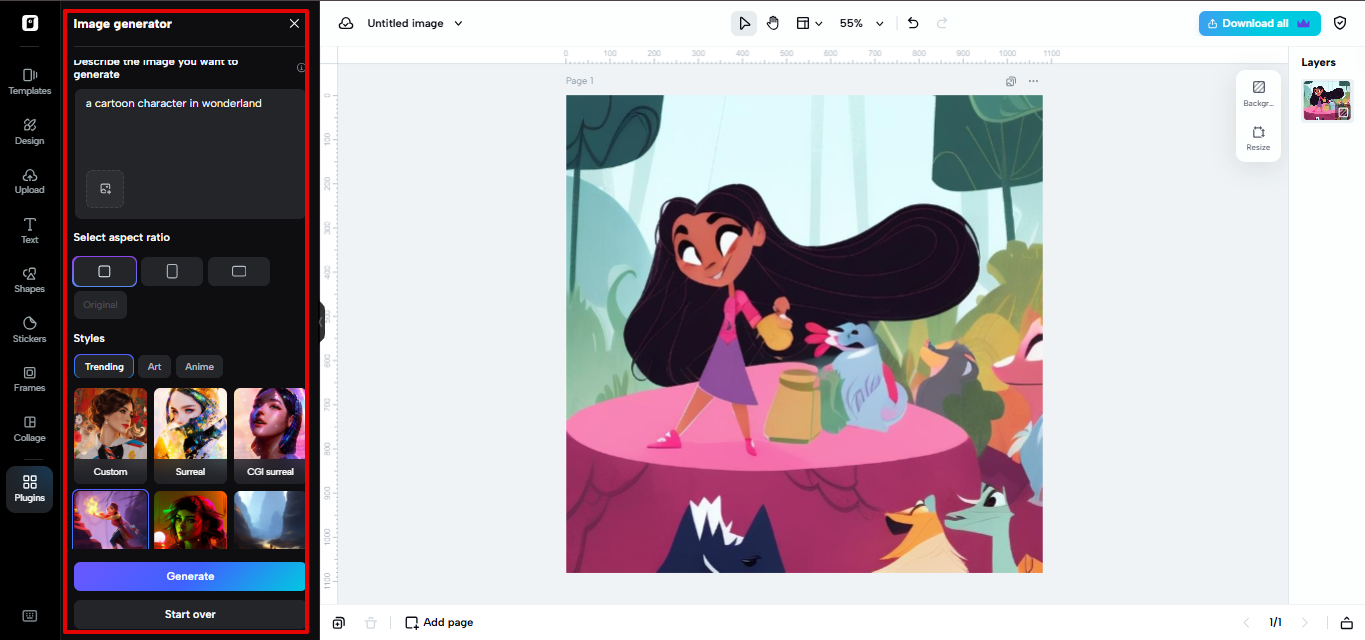
Task: Click the Generate button
Action: tap(189, 576)
